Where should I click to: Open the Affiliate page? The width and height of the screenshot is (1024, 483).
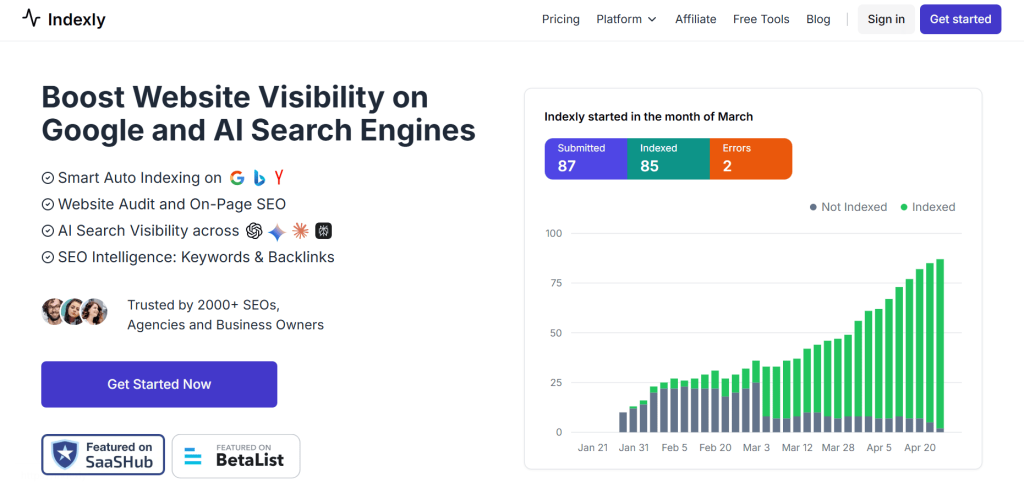695,19
